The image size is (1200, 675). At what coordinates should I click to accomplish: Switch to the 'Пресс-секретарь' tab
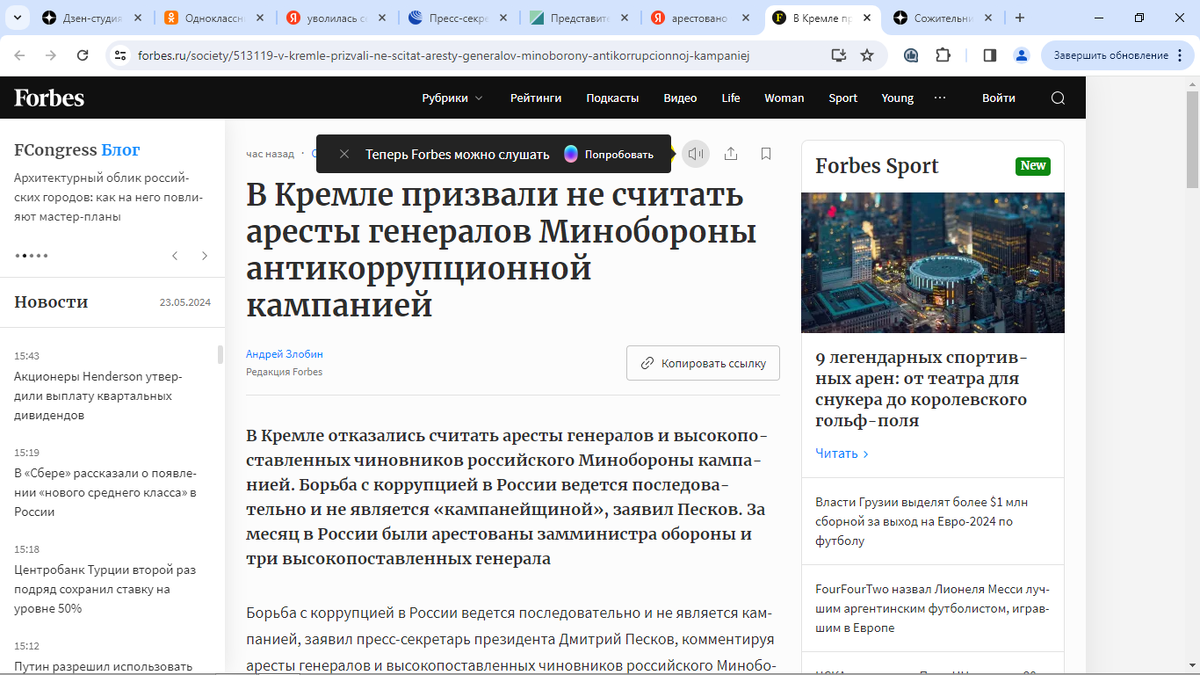[x=458, y=18]
